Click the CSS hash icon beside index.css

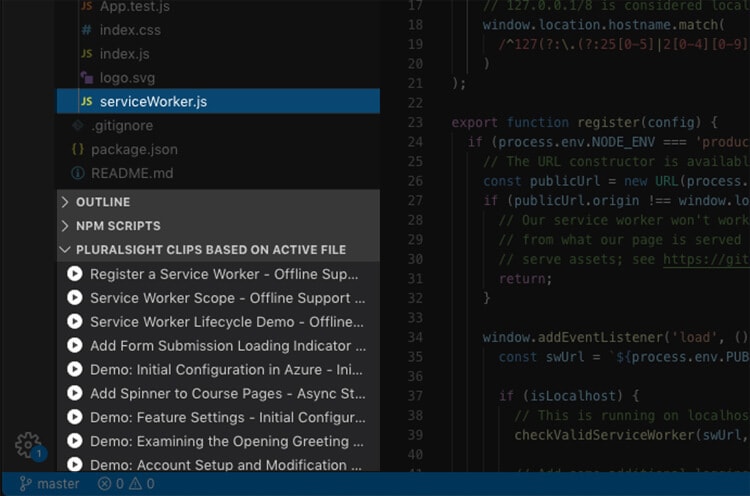[87, 30]
